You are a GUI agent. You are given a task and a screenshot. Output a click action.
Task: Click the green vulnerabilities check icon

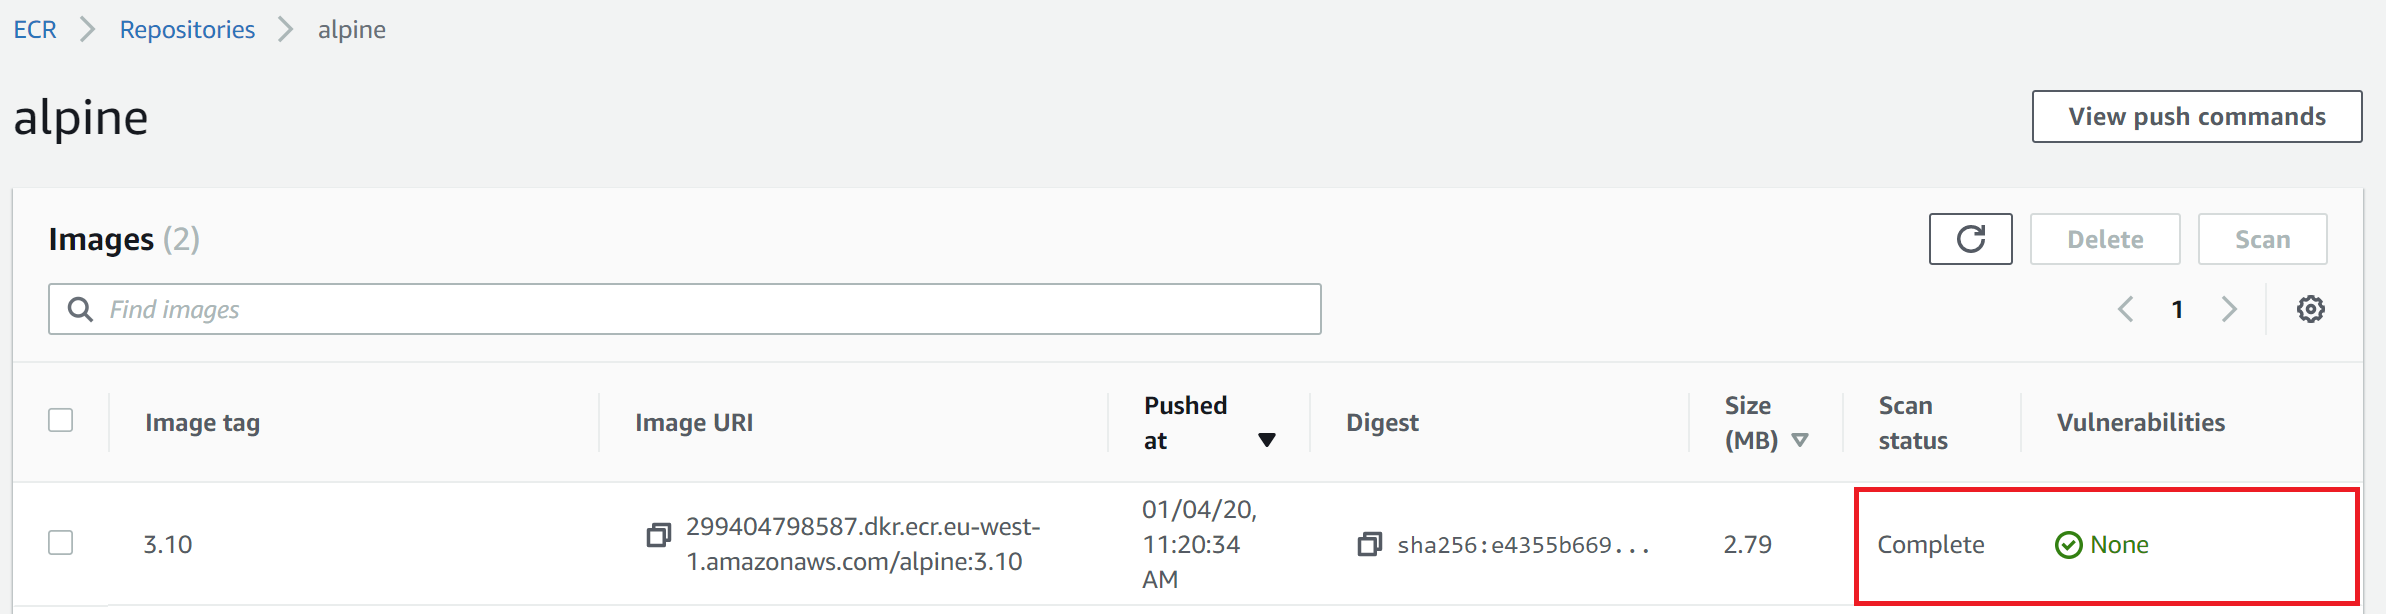(x=2068, y=545)
